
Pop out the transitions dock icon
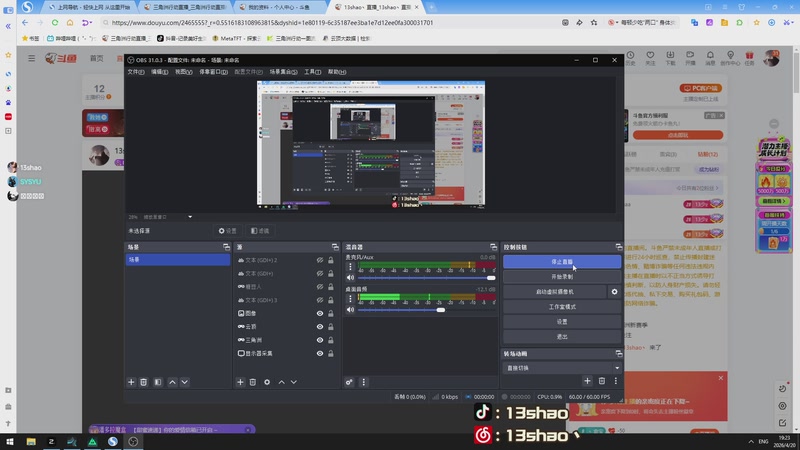pyautogui.click(x=619, y=354)
